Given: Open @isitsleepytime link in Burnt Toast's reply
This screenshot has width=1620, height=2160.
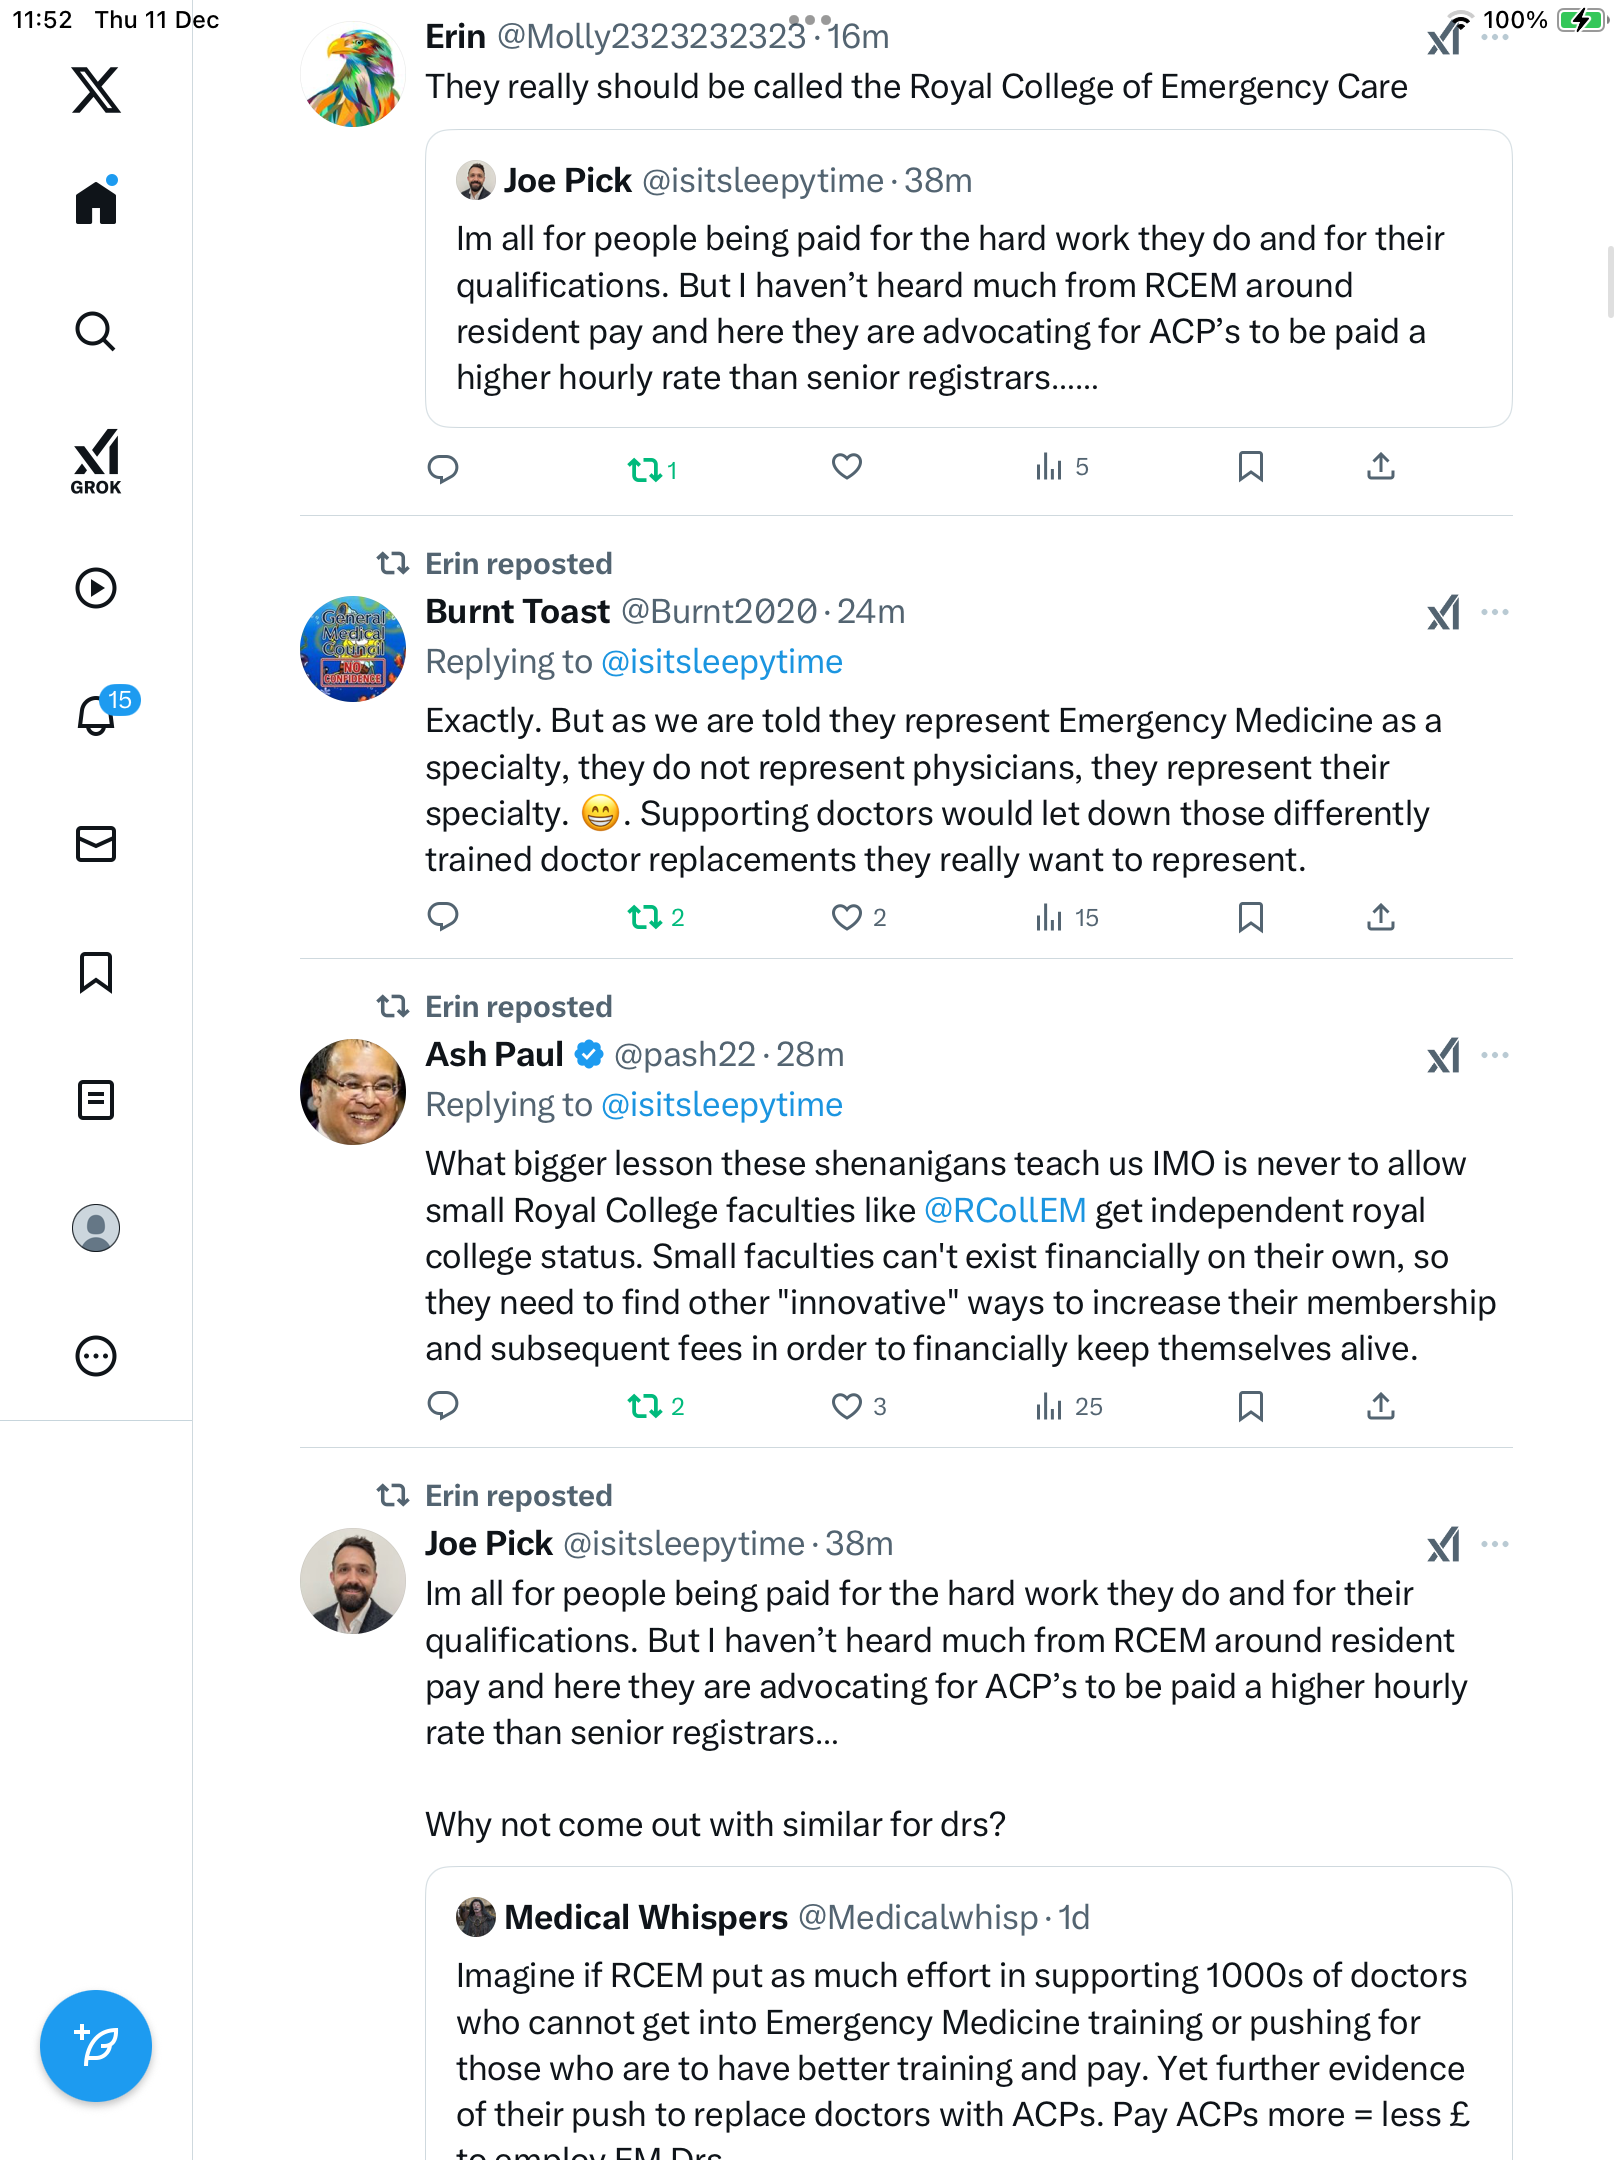Looking at the screenshot, I should [722, 662].
